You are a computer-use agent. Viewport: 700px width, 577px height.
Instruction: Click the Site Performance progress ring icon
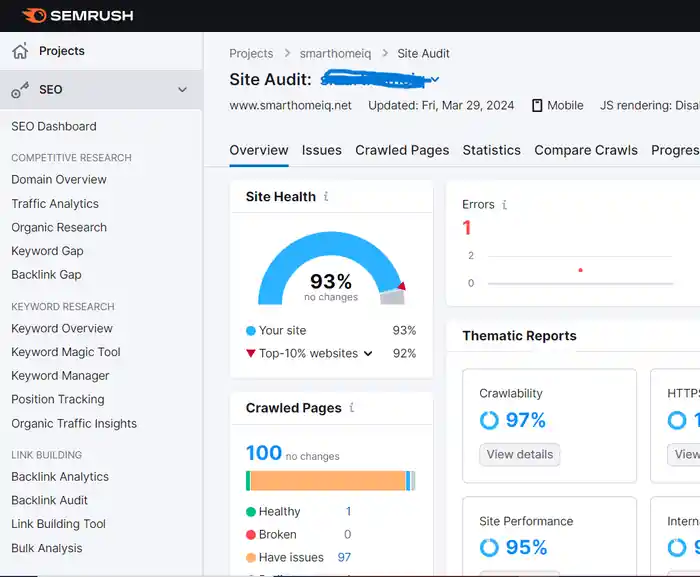[x=489, y=548]
